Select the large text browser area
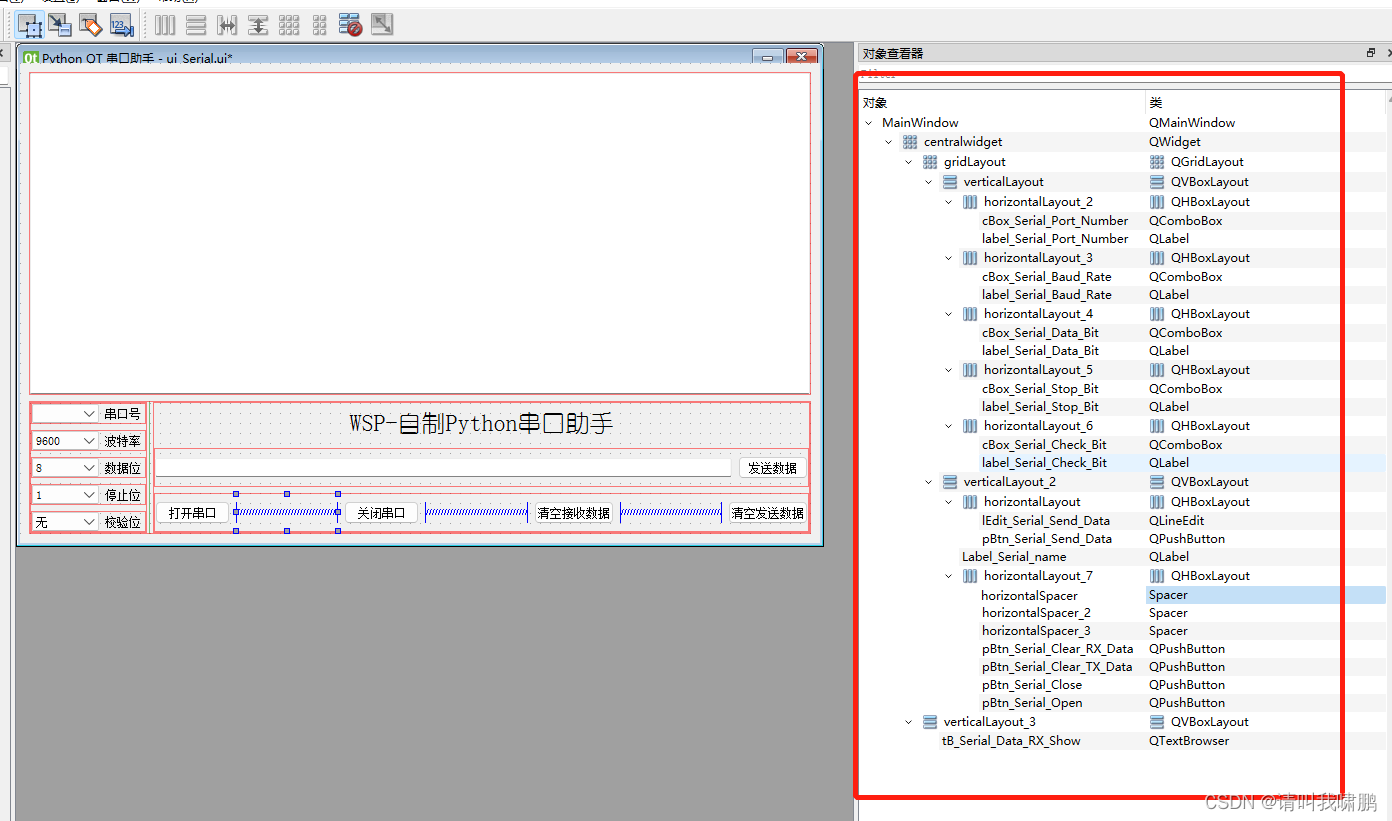 click(420, 232)
